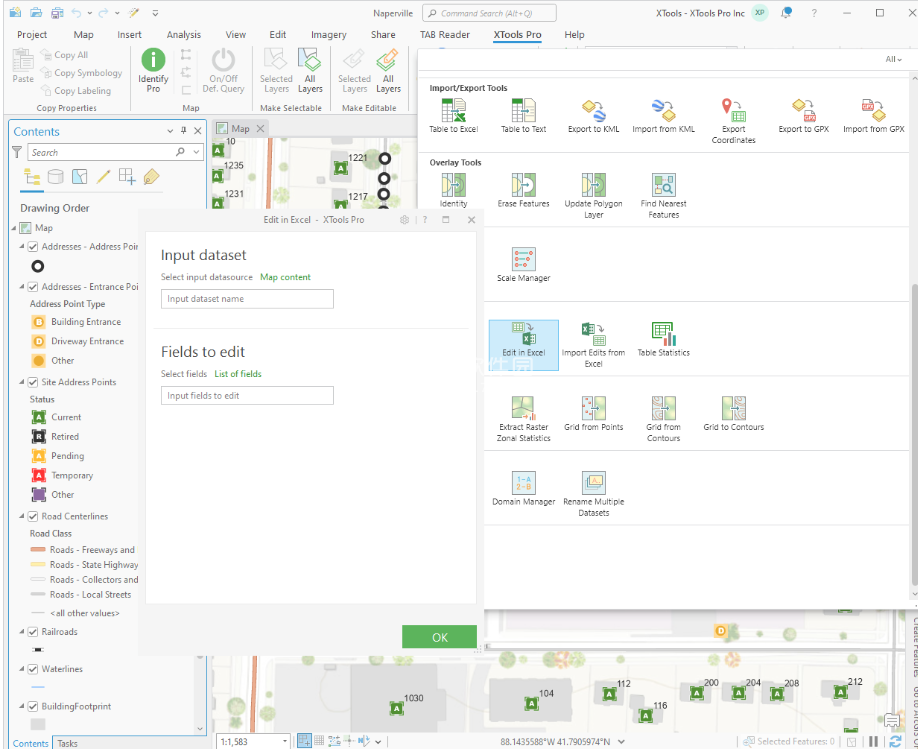Collapse the Road Centerlines layer legend
The height and width of the screenshot is (749, 918).
(22, 517)
